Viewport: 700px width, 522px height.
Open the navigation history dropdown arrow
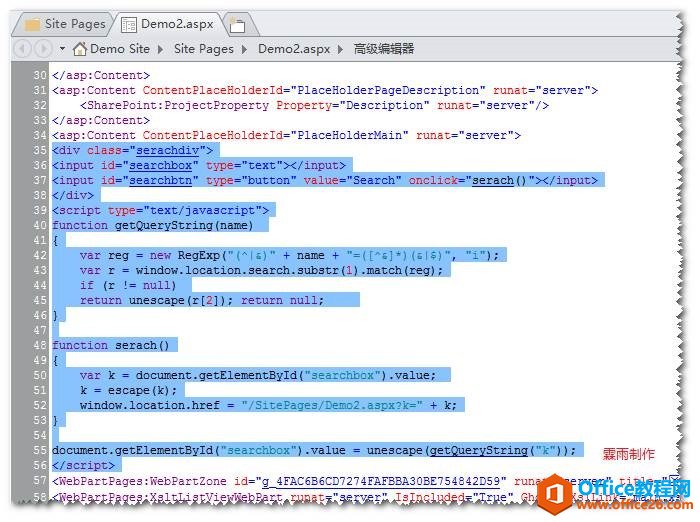click(x=62, y=48)
